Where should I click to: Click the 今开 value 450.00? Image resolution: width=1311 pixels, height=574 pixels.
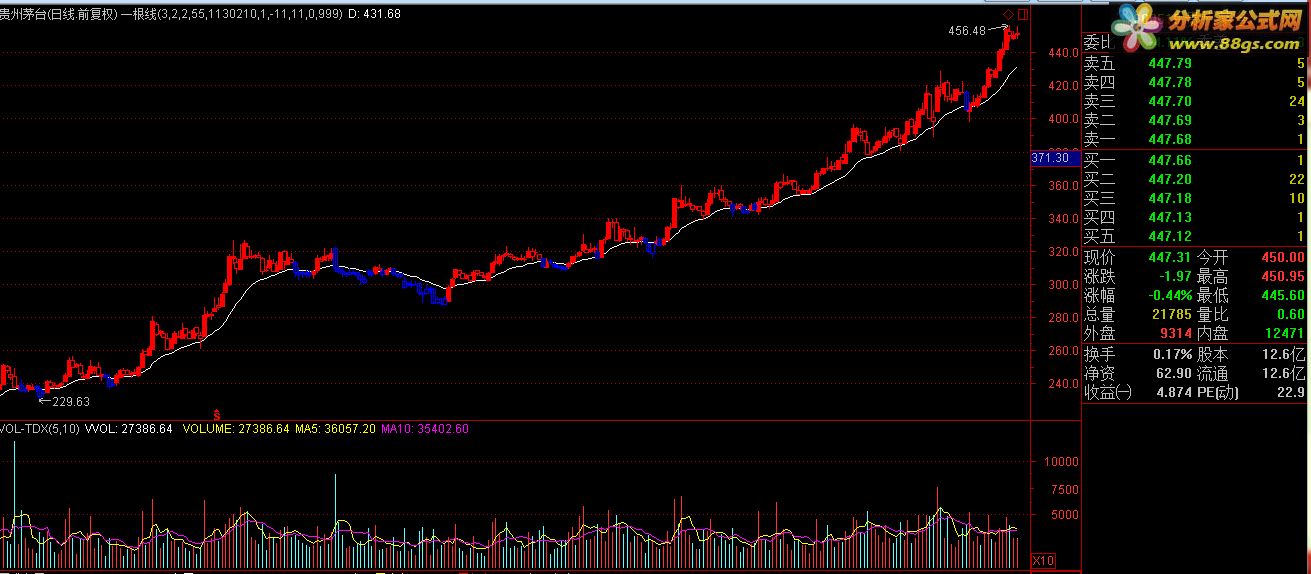pyautogui.click(x=1283, y=258)
